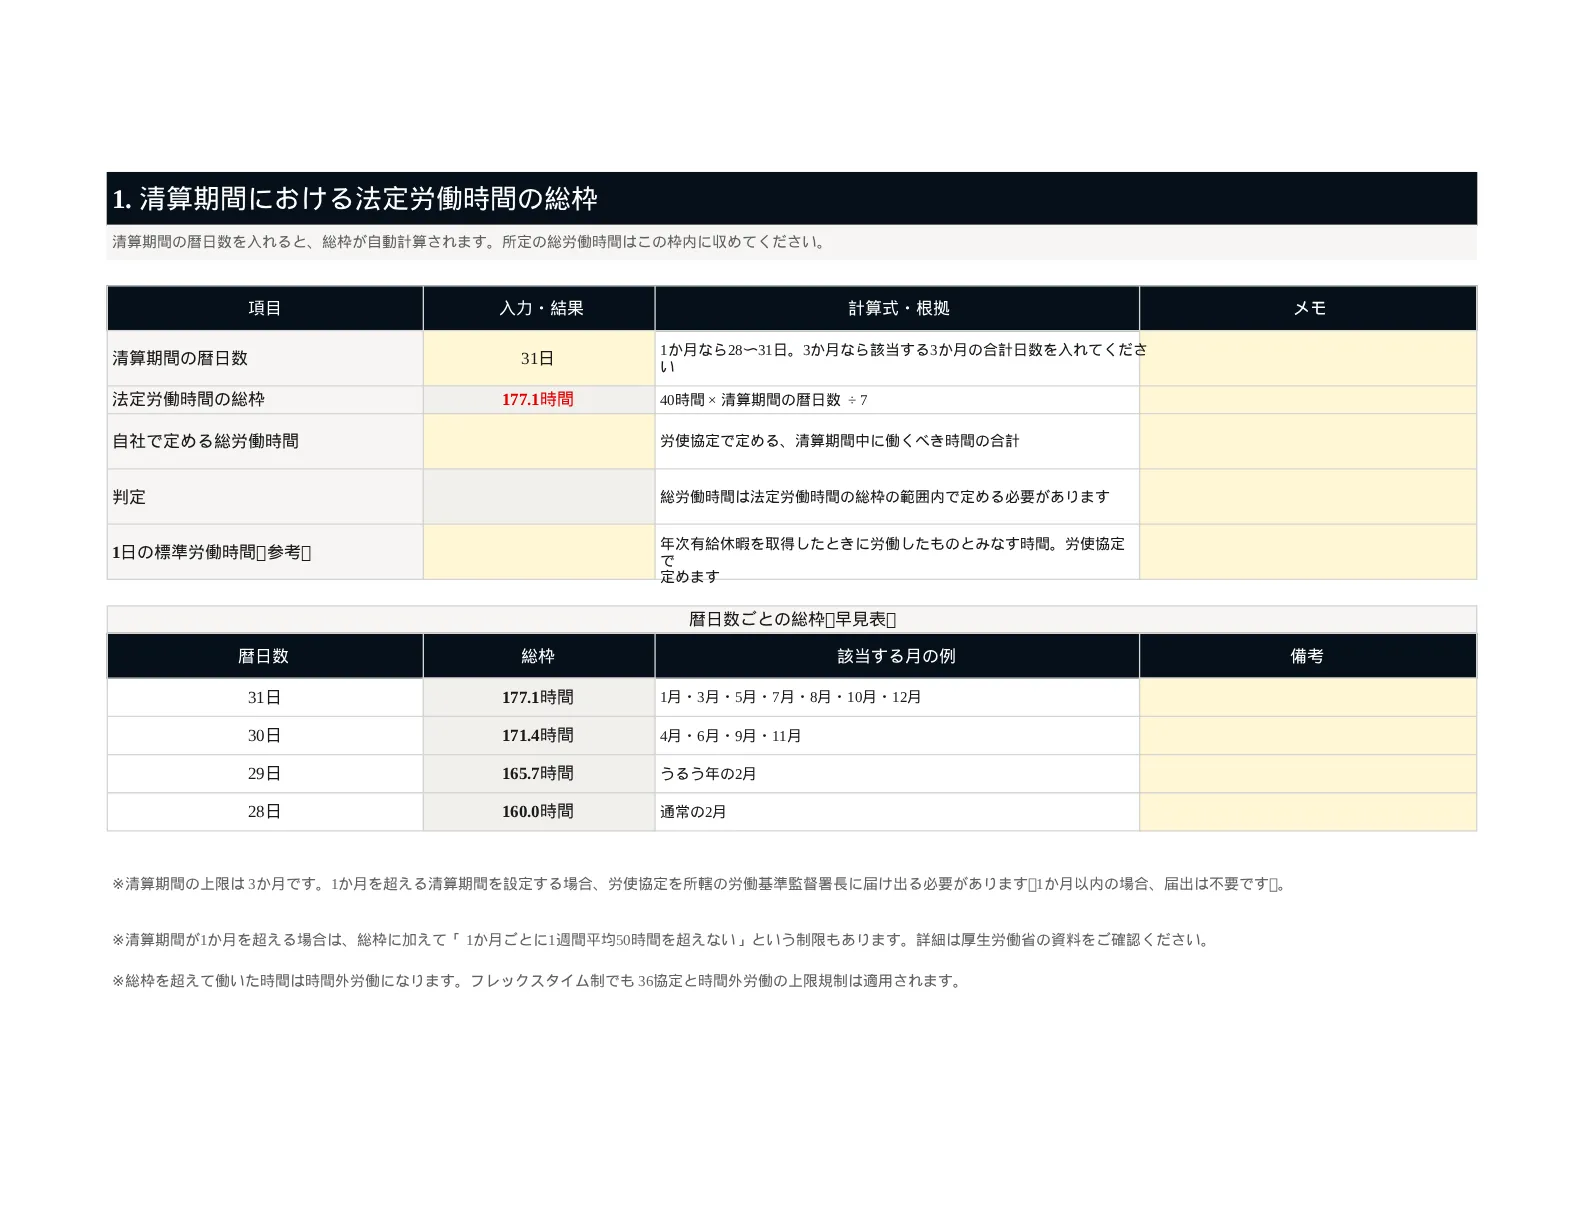Click the subtitle starting "清算期間の暦日数を入れると"
The height and width of the screenshot is (1224, 1584).
point(470,242)
